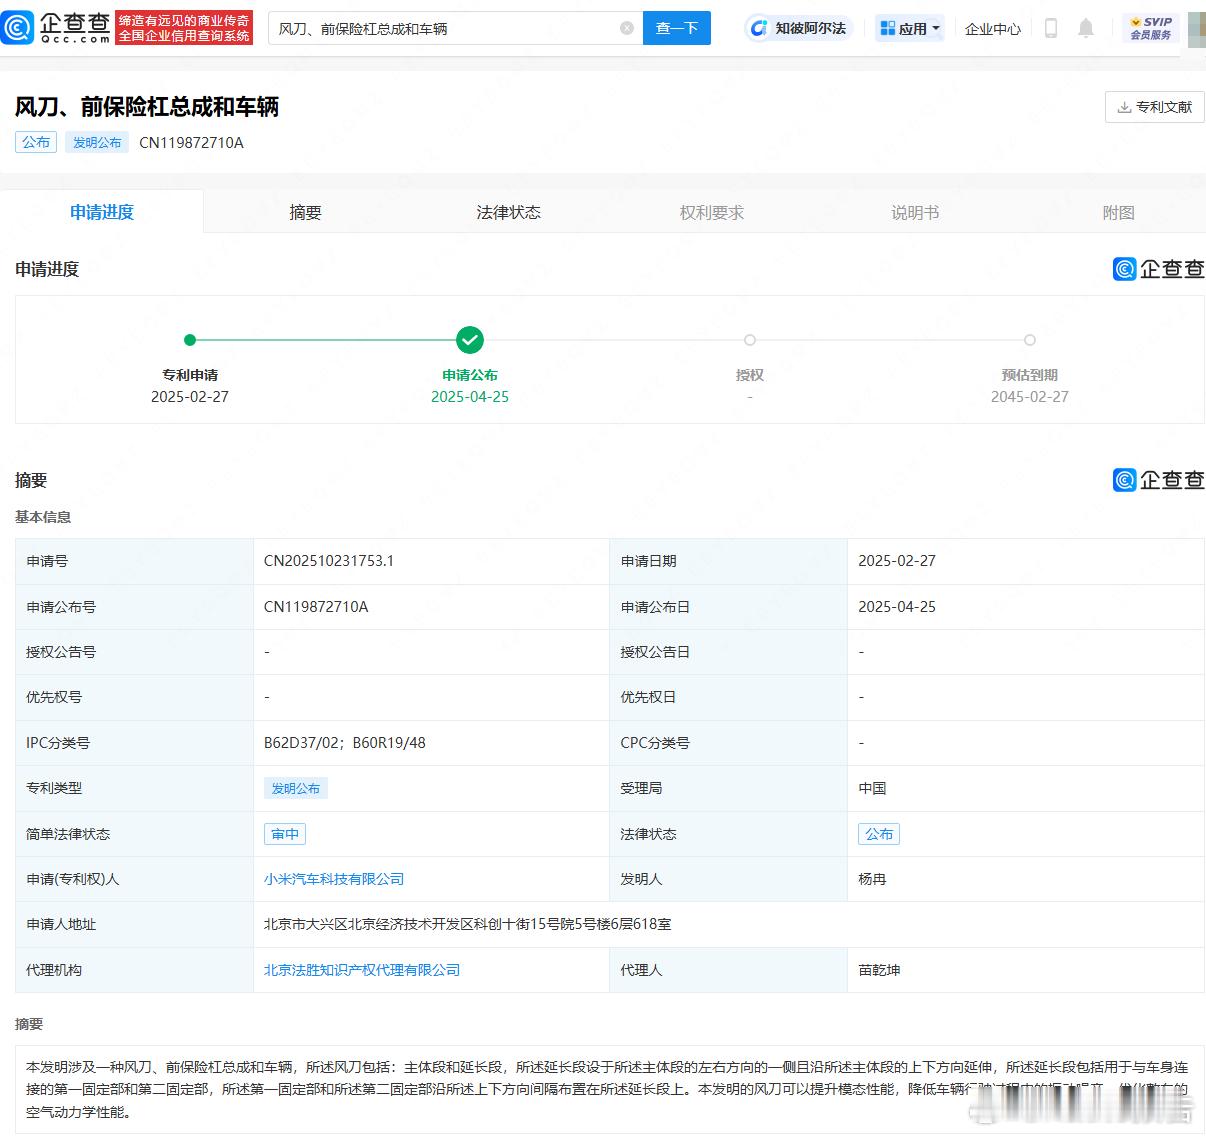Open the mobile phone app icon
Image resolution: width=1206 pixels, height=1136 pixels.
(x=1050, y=28)
